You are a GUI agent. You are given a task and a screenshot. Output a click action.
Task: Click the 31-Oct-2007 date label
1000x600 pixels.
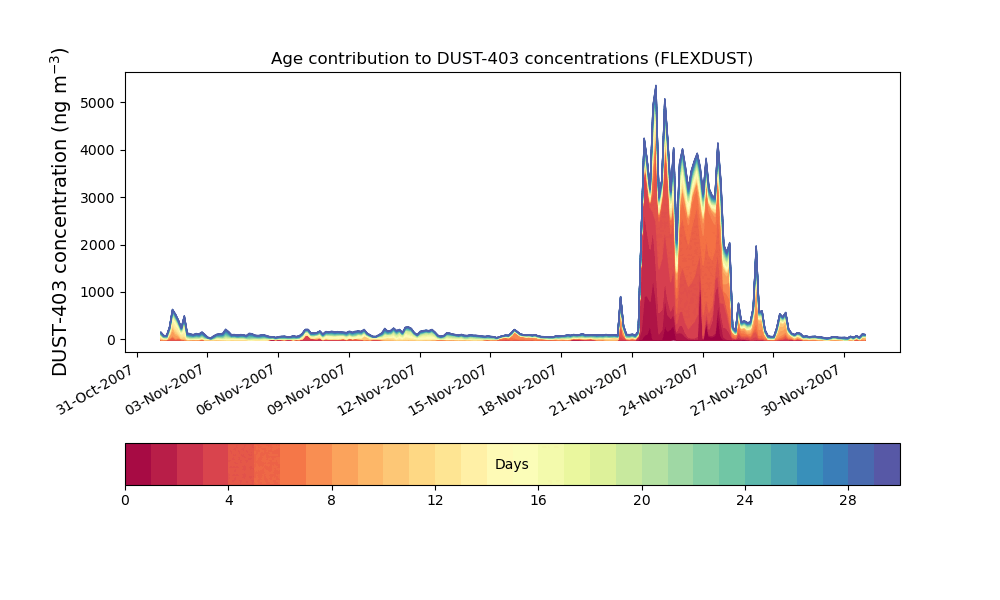pyautogui.click(x=96, y=389)
